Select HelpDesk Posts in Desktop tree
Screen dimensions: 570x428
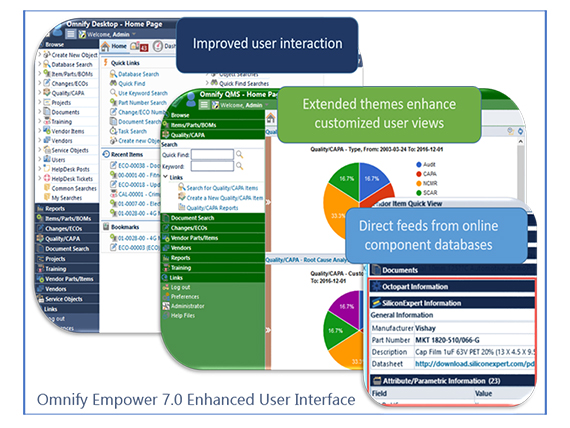pyautogui.click(x=70, y=169)
